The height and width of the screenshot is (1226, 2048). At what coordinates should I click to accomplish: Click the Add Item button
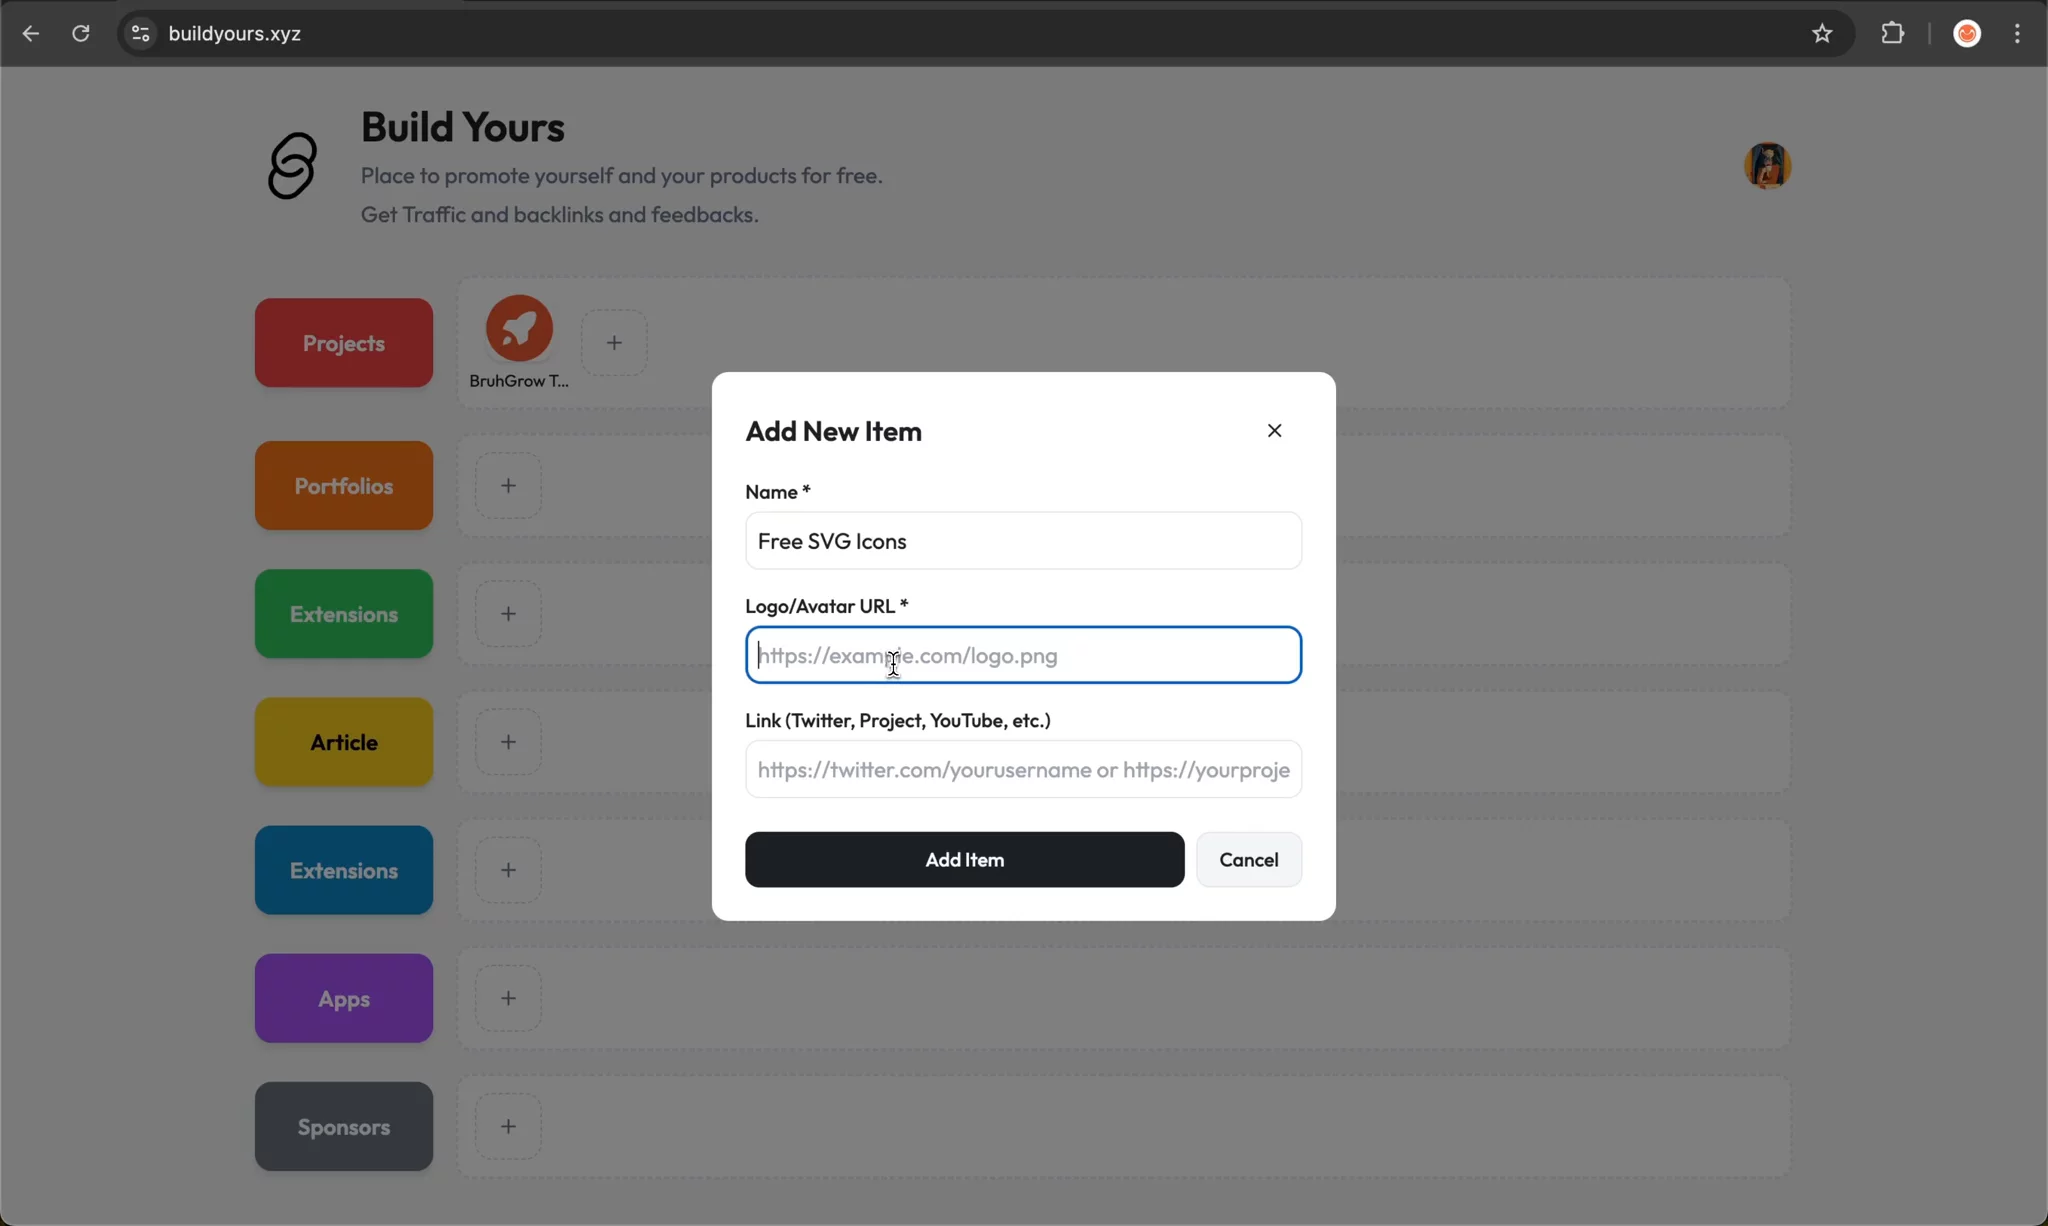pyautogui.click(x=964, y=860)
